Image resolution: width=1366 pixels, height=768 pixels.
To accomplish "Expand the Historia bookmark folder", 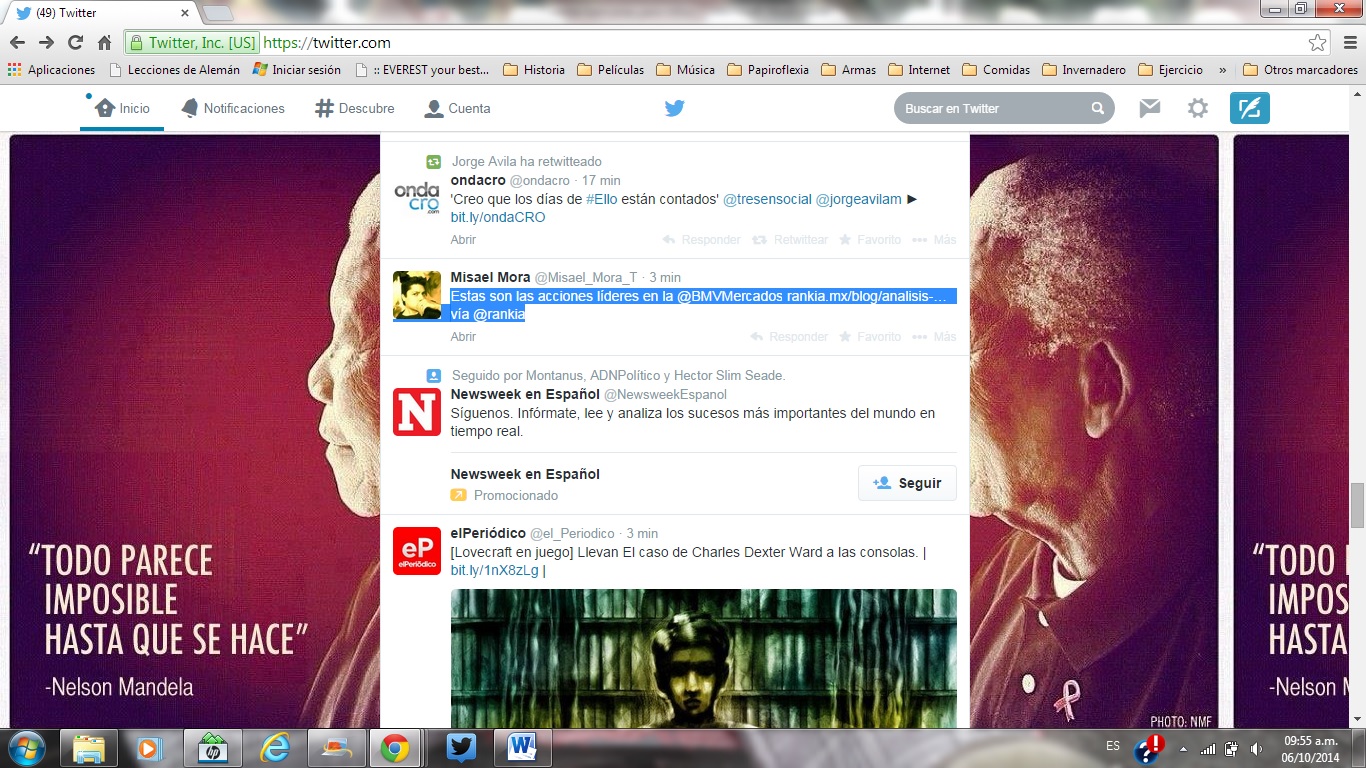I will (534, 70).
